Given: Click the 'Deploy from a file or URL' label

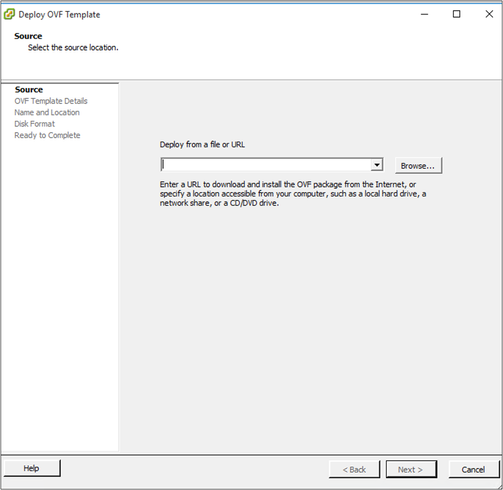Looking at the screenshot, I should 202,145.
